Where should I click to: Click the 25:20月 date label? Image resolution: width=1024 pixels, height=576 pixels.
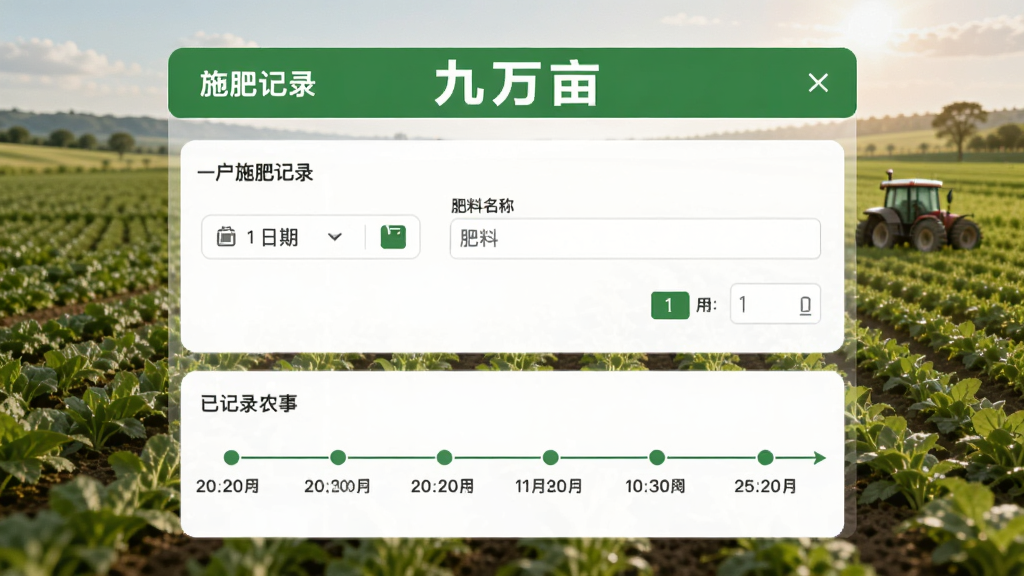coord(765,486)
